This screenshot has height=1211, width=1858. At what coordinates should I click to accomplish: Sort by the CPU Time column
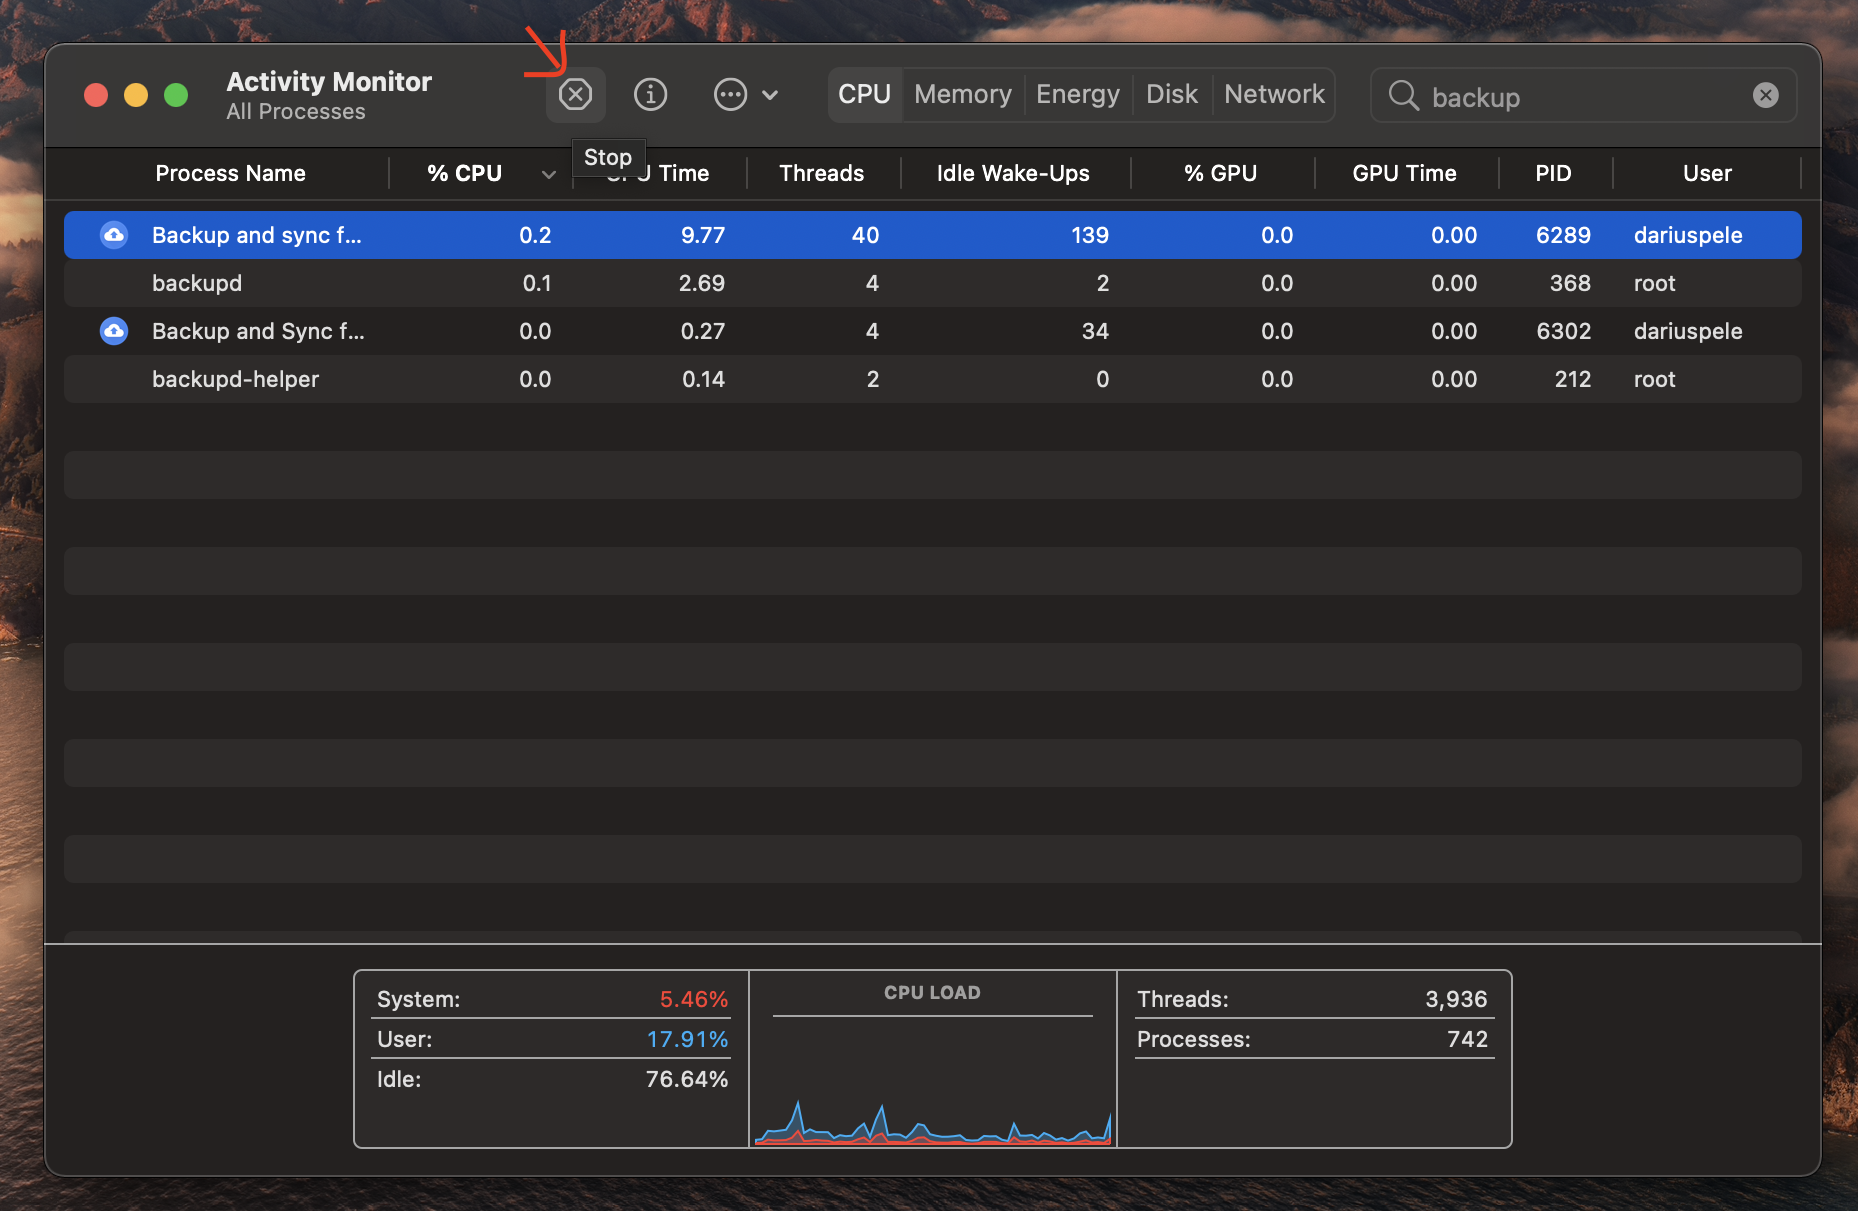point(658,174)
